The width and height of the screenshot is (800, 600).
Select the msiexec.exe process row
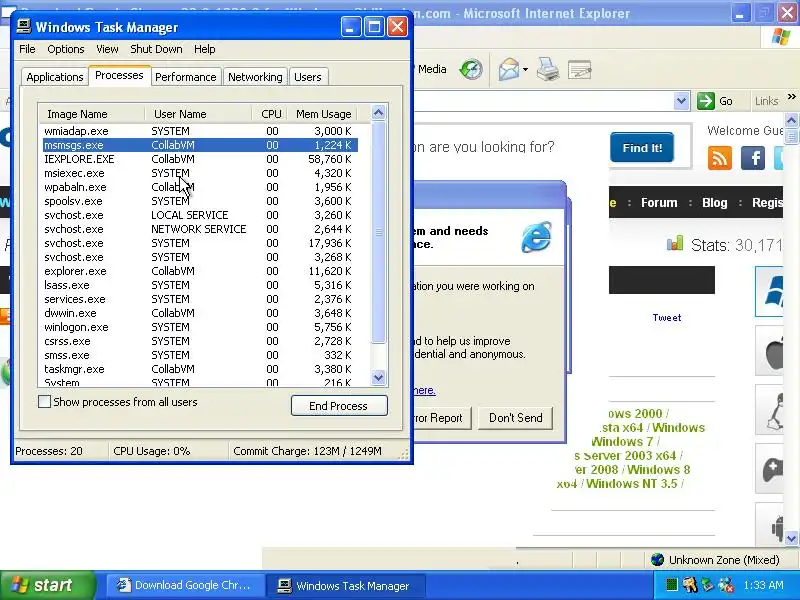[200, 173]
